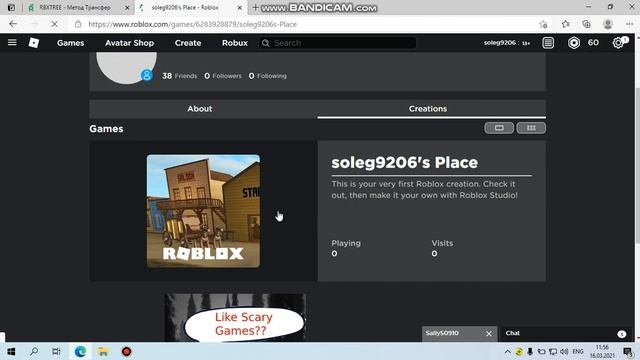
Task: Click the Robux currency icon
Action: [x=574, y=42]
